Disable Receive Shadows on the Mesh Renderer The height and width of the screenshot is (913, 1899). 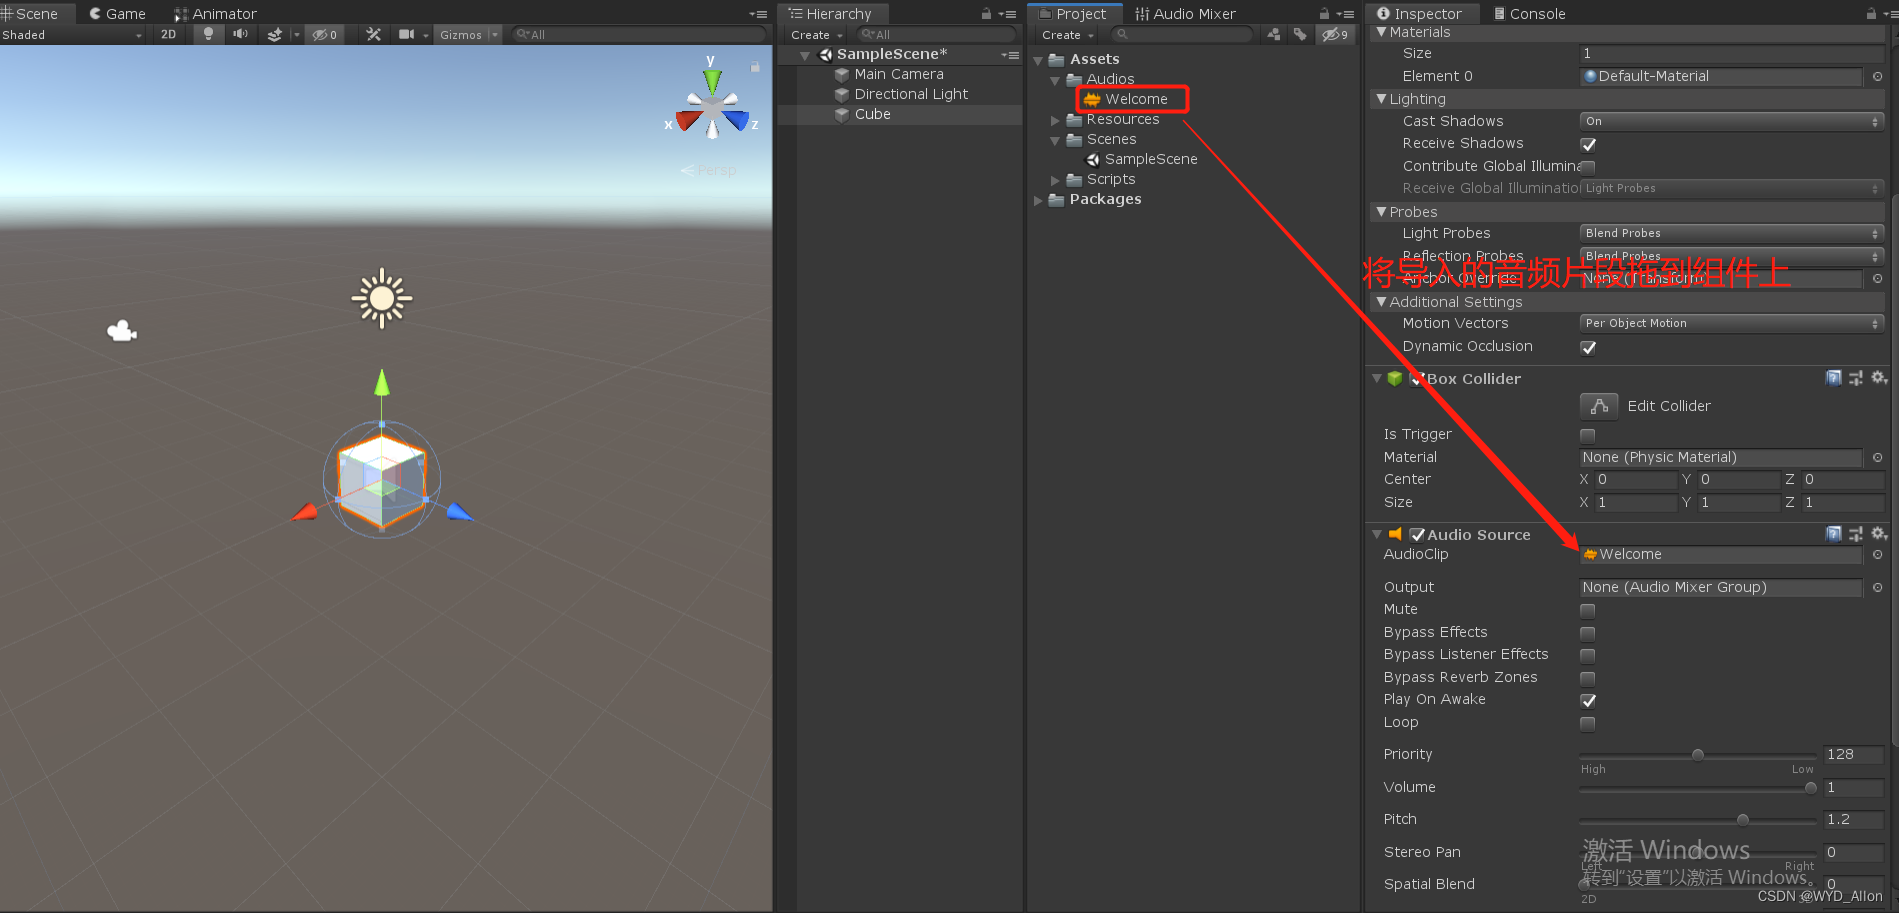click(x=1587, y=144)
